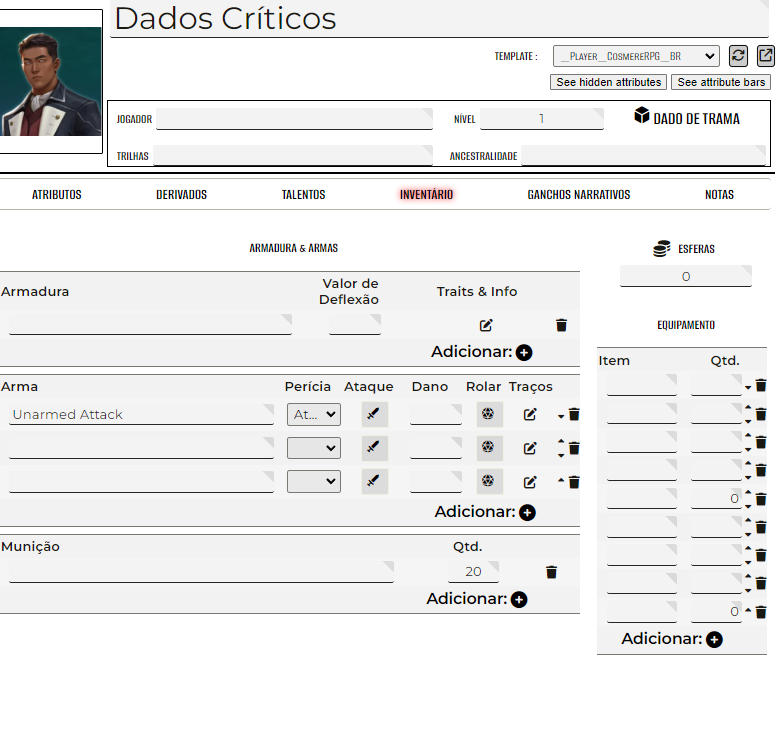The image size is (783, 741).
Task: Roll damage dice in third weapon row
Action: pos(489,481)
